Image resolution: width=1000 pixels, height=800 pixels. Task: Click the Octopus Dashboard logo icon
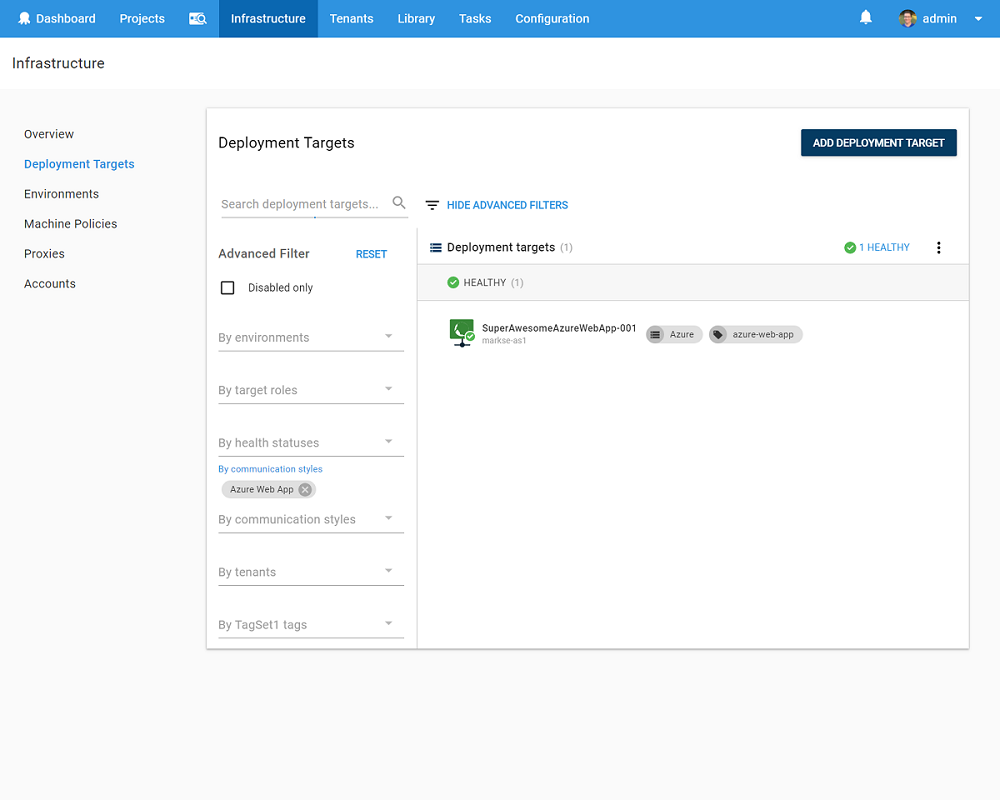(x=24, y=19)
